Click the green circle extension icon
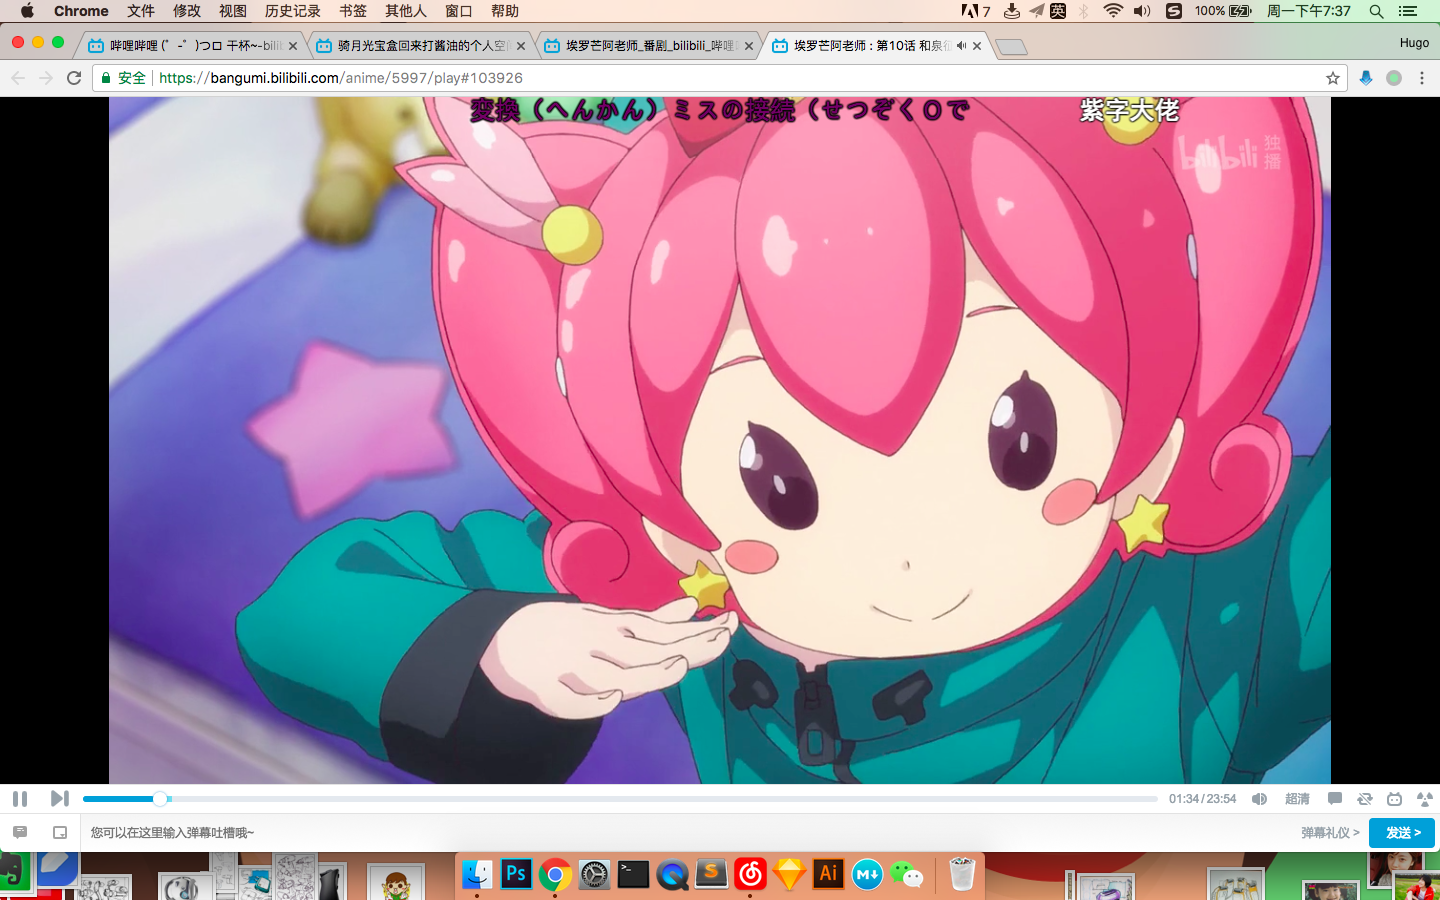The width and height of the screenshot is (1440, 900). click(x=1394, y=78)
